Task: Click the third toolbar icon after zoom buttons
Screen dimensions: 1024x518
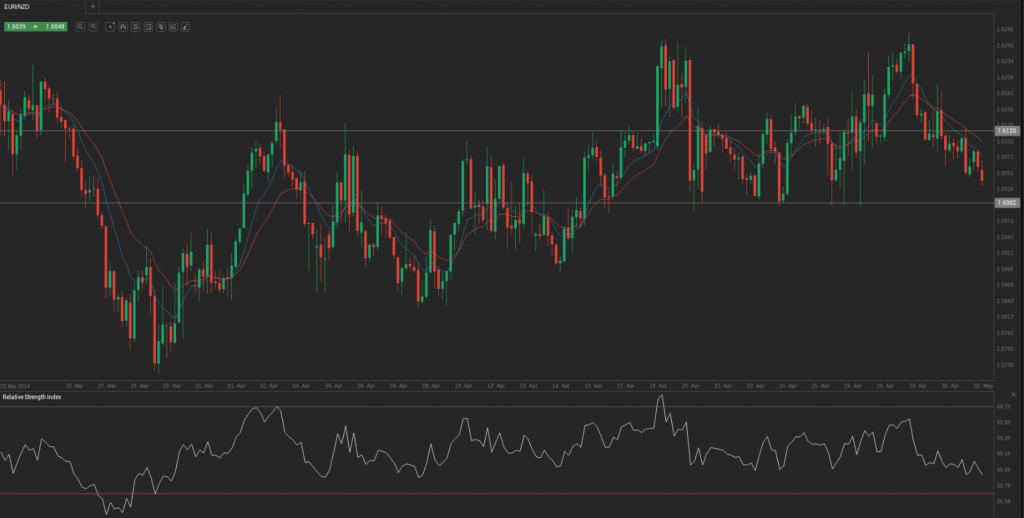Action: pyautogui.click(x=135, y=26)
